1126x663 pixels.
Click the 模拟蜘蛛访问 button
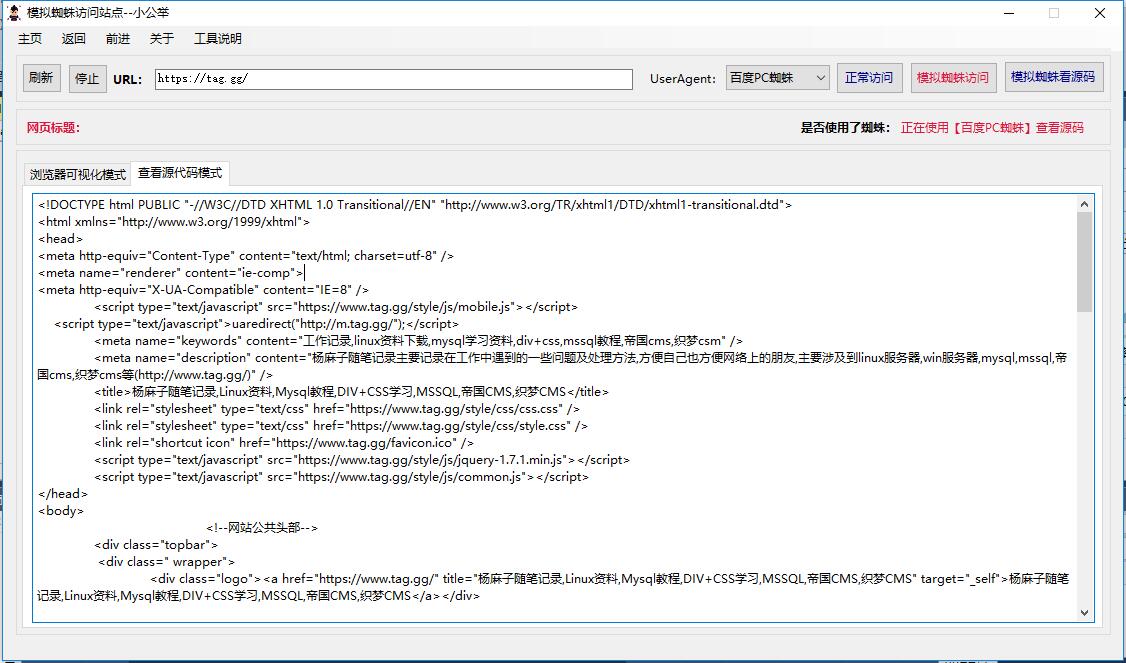[x=953, y=78]
